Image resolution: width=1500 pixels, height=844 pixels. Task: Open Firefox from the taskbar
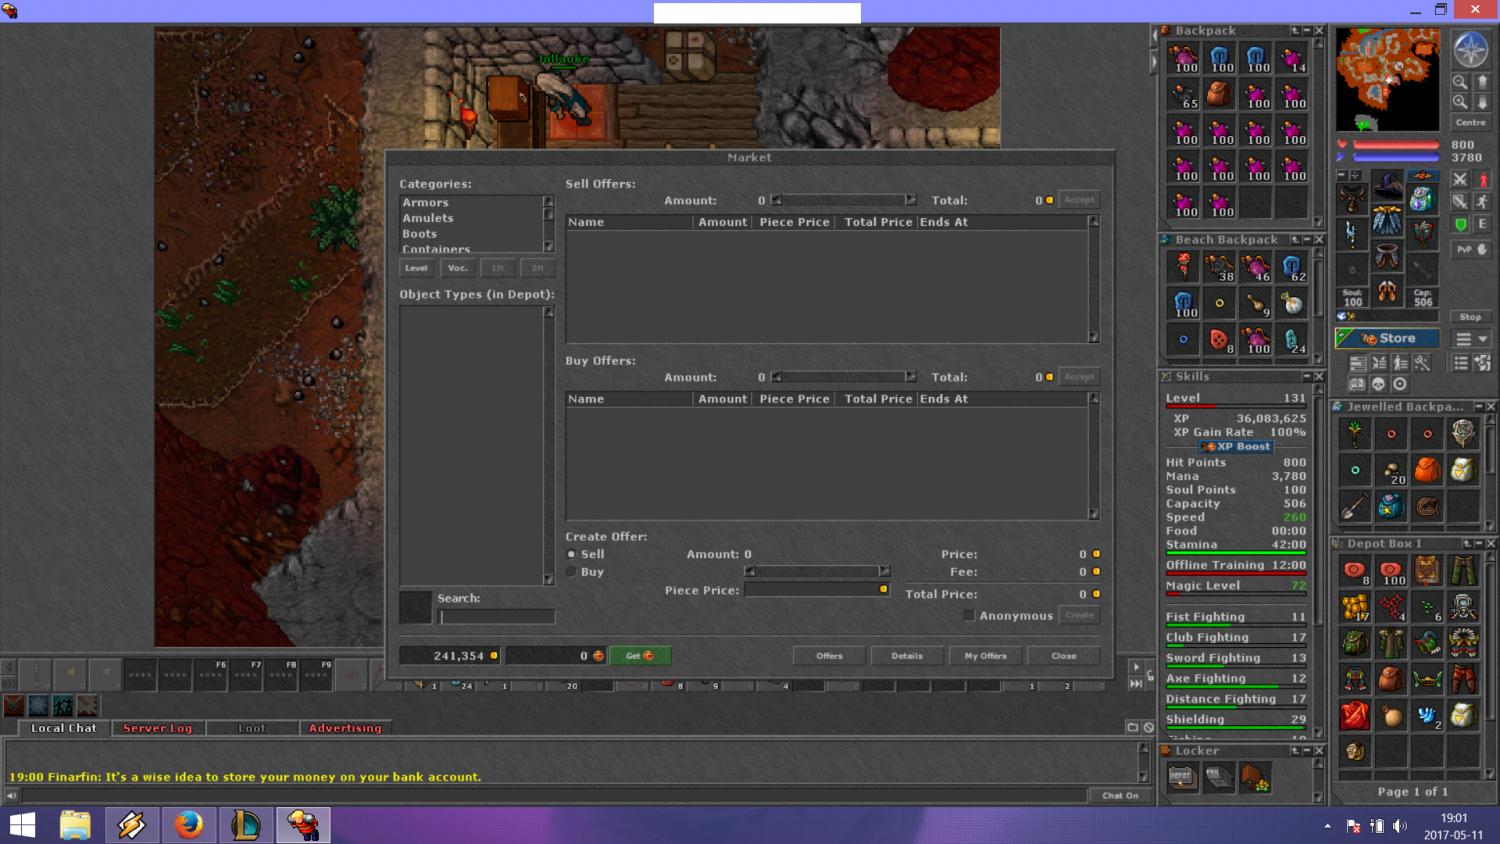[188, 825]
